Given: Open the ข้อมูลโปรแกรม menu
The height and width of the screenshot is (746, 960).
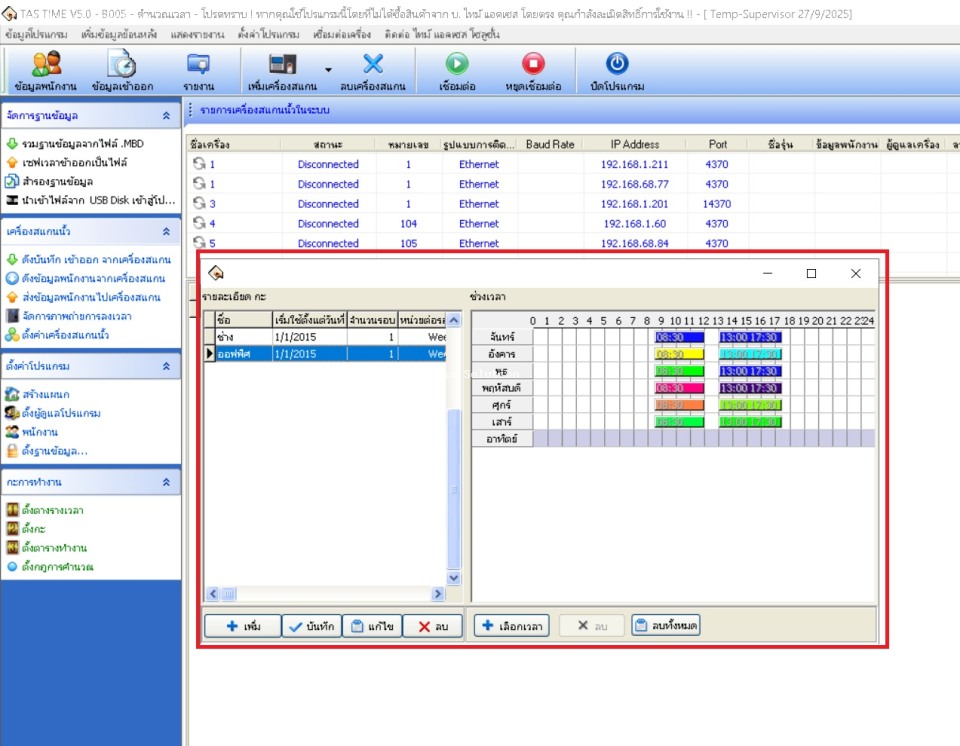Looking at the screenshot, I should (x=36, y=34).
